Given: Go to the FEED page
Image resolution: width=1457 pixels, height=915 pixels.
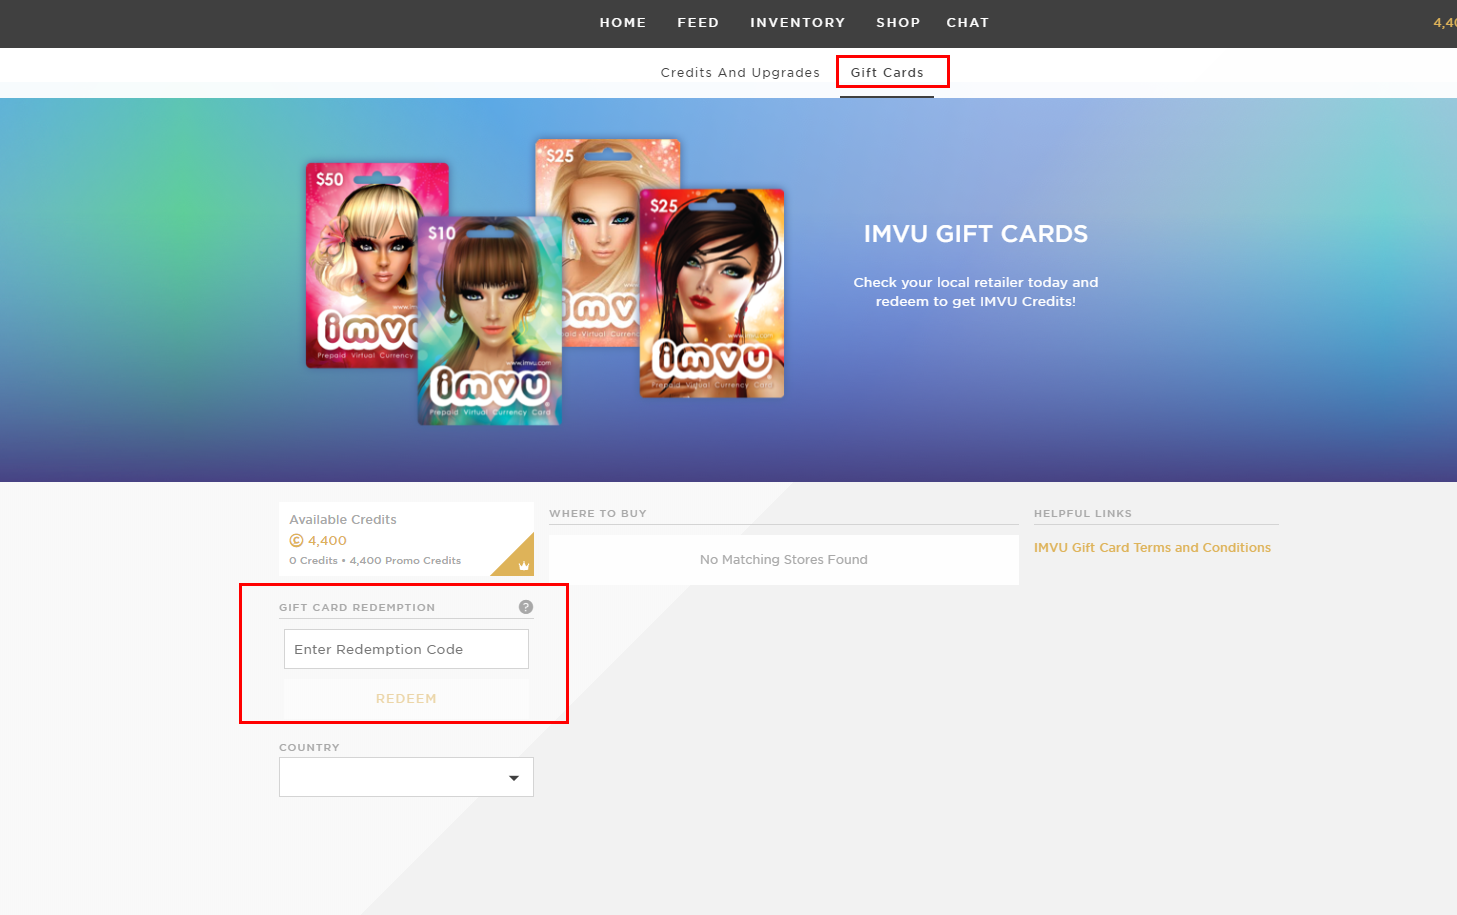Looking at the screenshot, I should (698, 22).
